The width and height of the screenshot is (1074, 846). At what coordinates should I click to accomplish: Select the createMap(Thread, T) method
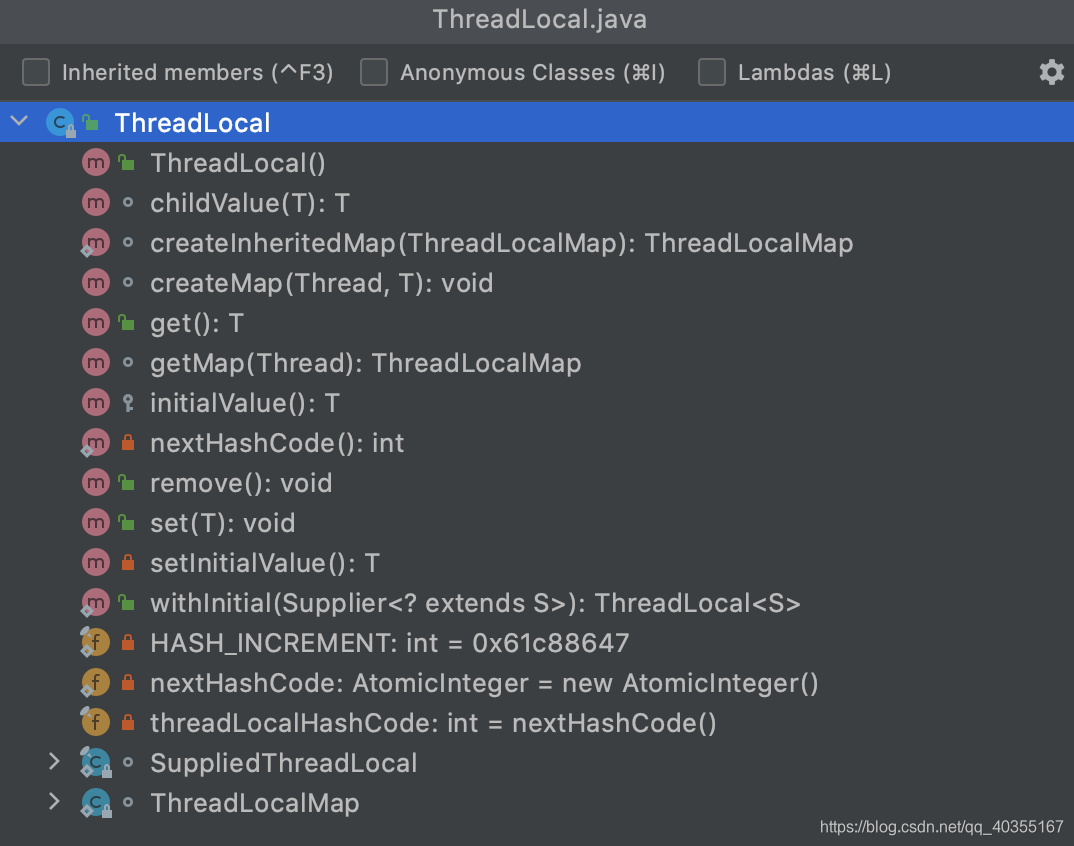click(x=321, y=283)
